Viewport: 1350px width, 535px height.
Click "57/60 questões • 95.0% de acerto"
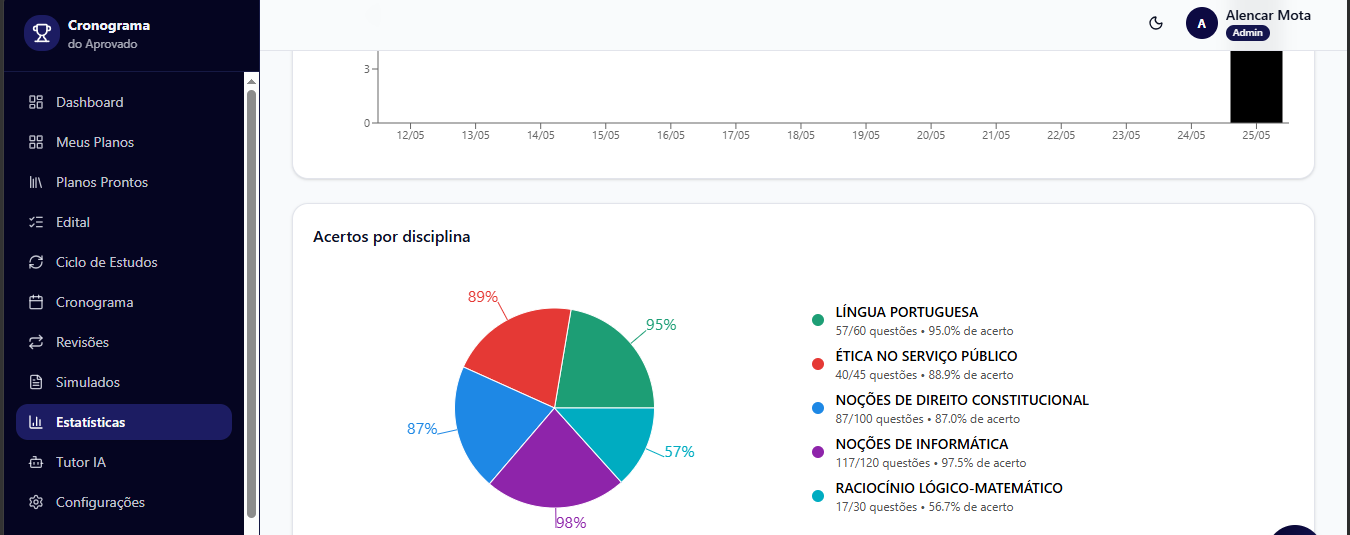point(925,331)
